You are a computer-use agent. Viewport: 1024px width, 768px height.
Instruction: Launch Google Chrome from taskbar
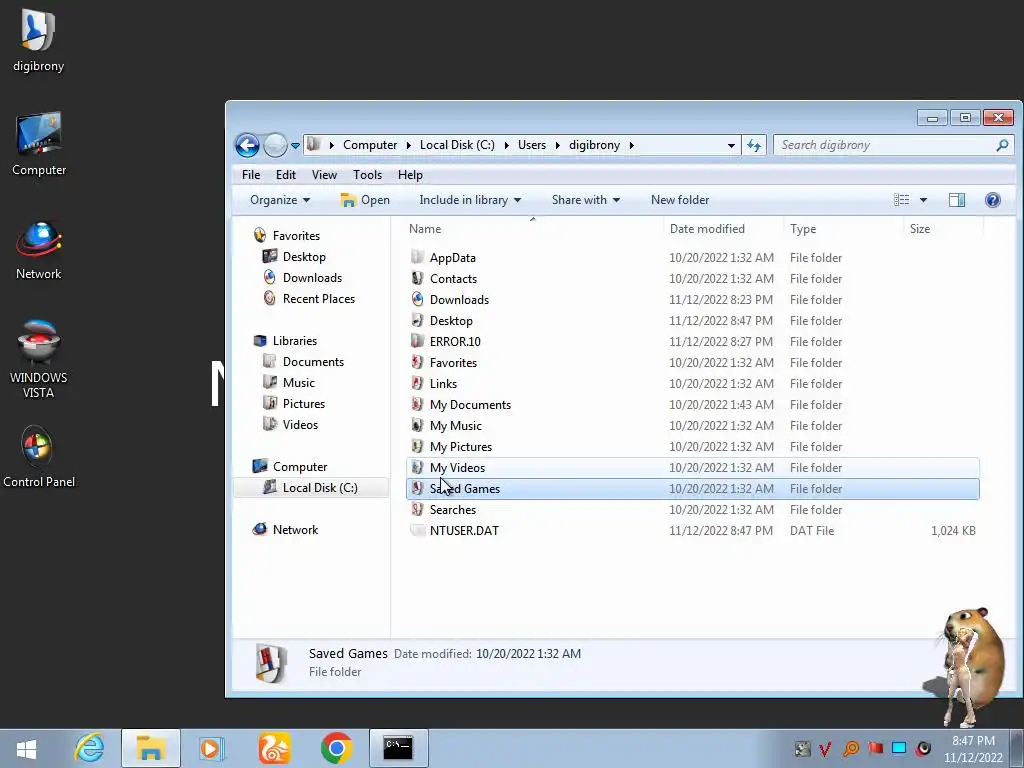[x=336, y=748]
